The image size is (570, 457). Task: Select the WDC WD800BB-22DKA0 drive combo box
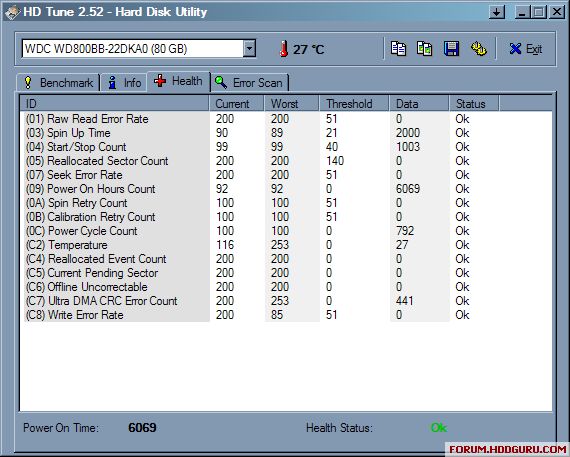(x=139, y=48)
